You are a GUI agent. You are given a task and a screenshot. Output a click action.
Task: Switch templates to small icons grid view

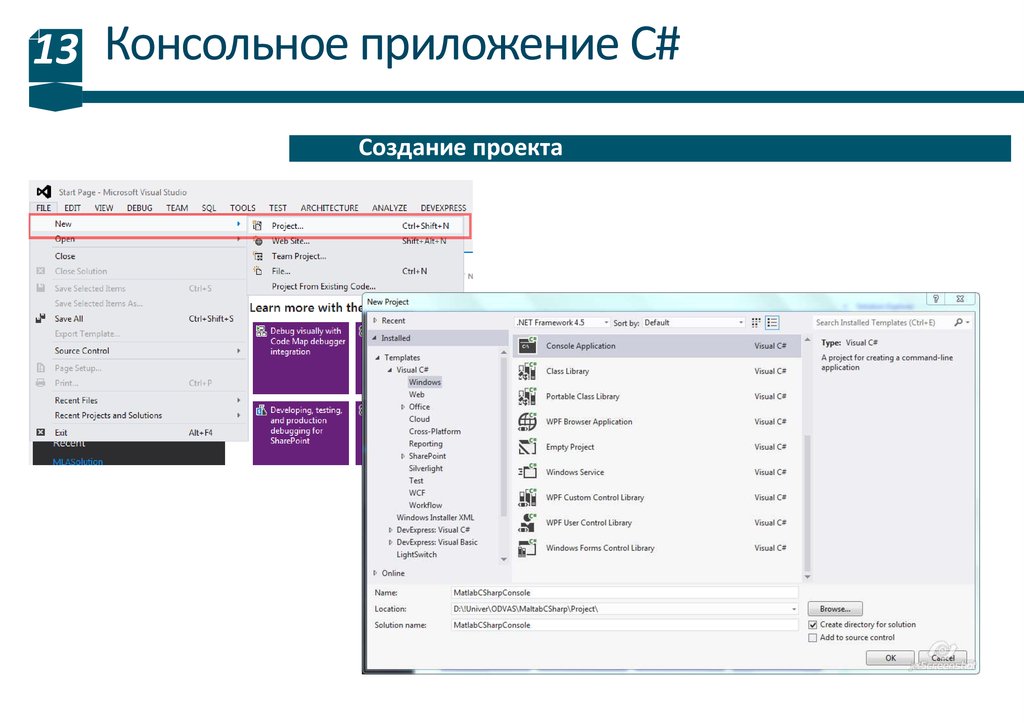[x=756, y=323]
